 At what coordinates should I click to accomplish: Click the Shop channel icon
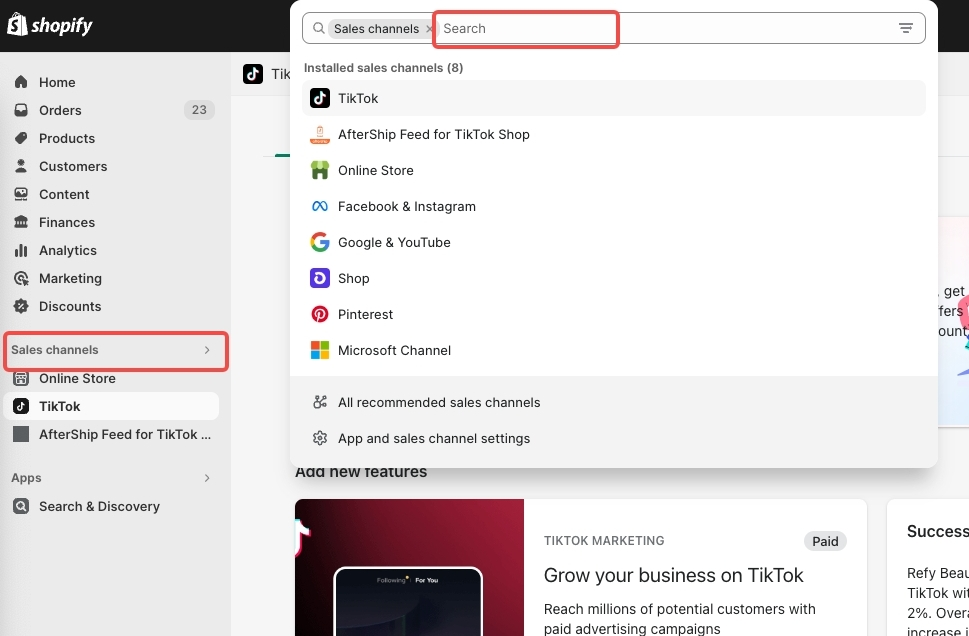coord(320,278)
